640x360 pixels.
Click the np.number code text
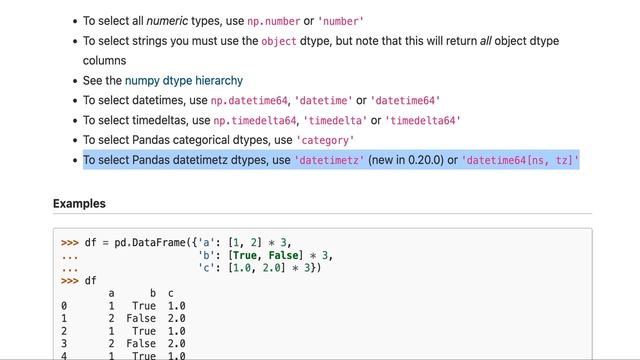pos(273,21)
